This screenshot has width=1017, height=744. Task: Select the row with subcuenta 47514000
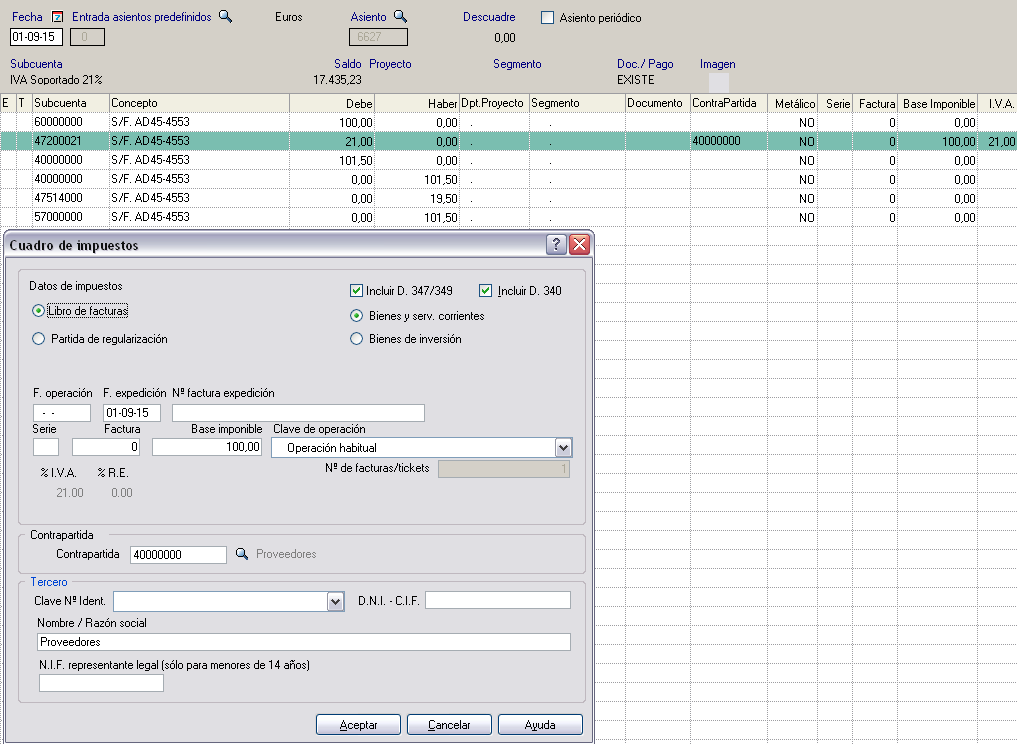(x=508, y=198)
